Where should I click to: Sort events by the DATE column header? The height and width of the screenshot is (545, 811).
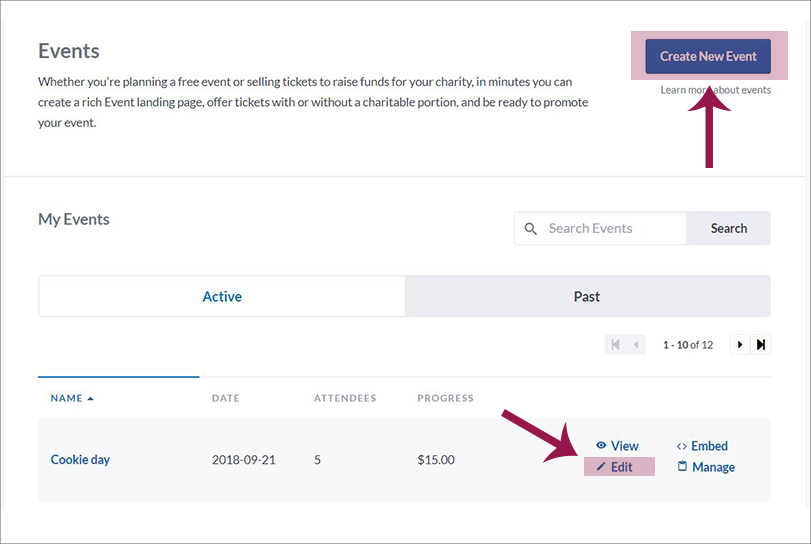226,398
